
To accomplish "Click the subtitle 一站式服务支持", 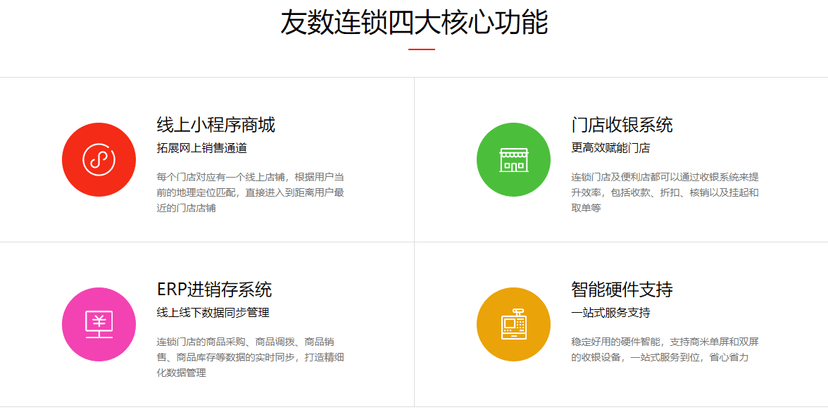I will [x=610, y=313].
